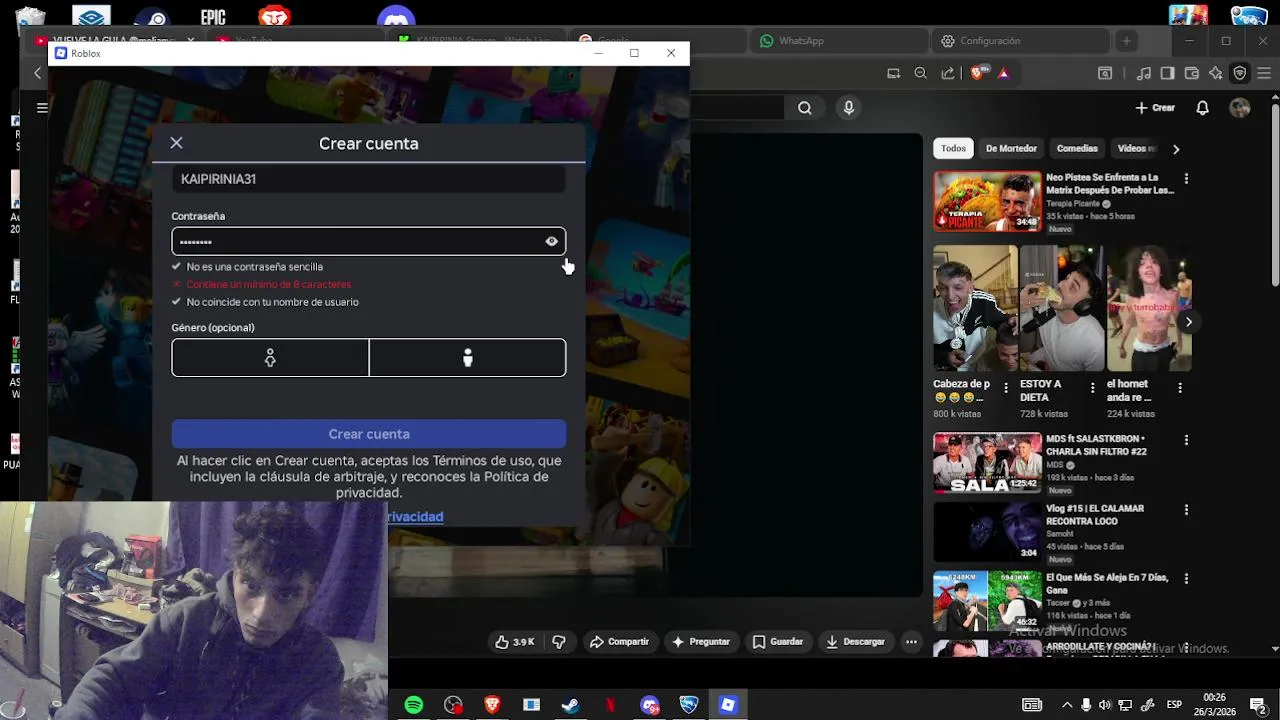Click Vlog #15 EL CALAMAR video title
This screenshot has height=720, width=1280.
[1095, 514]
